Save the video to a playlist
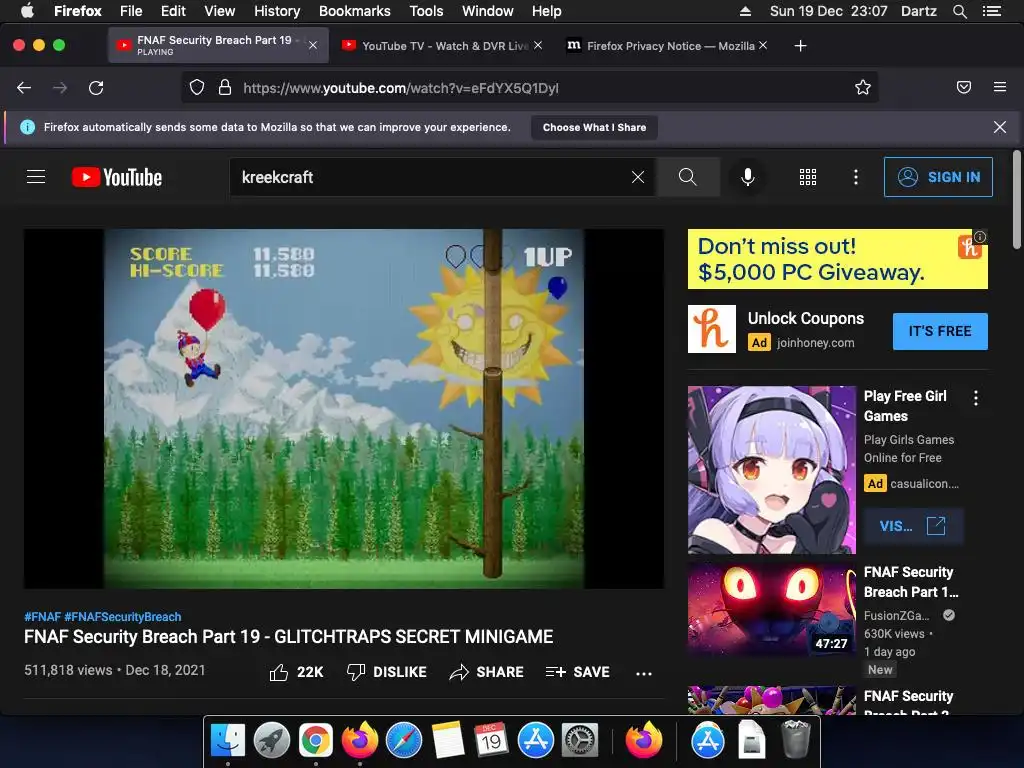This screenshot has height=768, width=1024. point(577,672)
